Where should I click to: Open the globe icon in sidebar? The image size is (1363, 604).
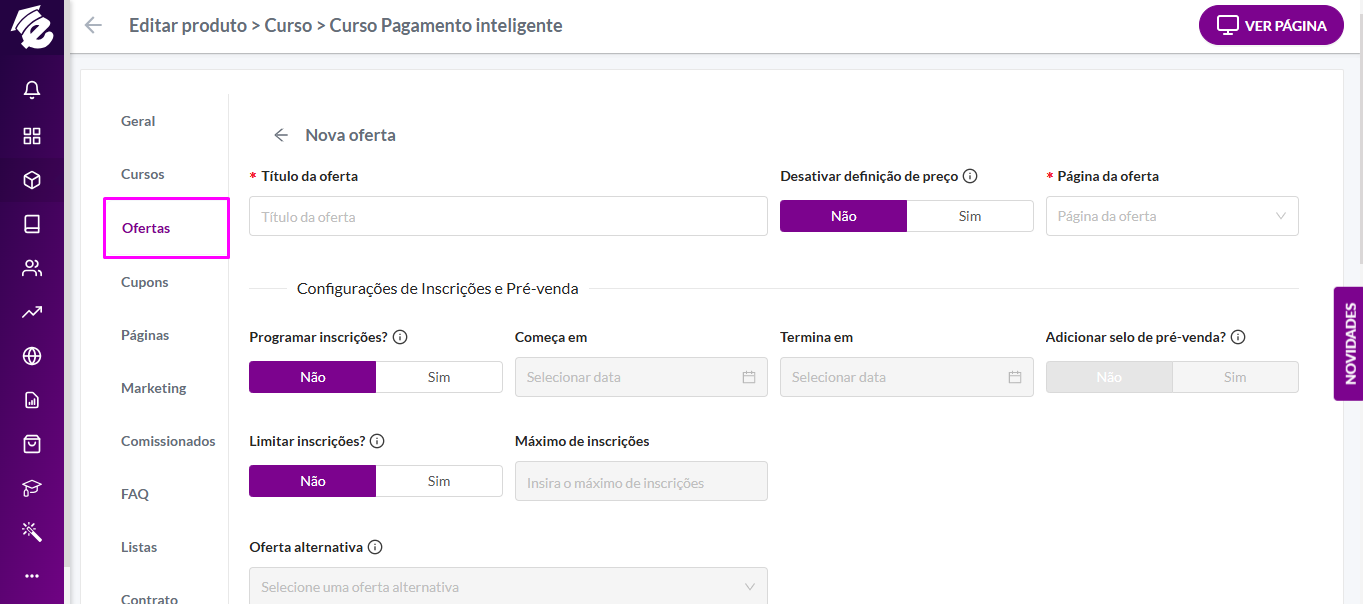[x=32, y=356]
